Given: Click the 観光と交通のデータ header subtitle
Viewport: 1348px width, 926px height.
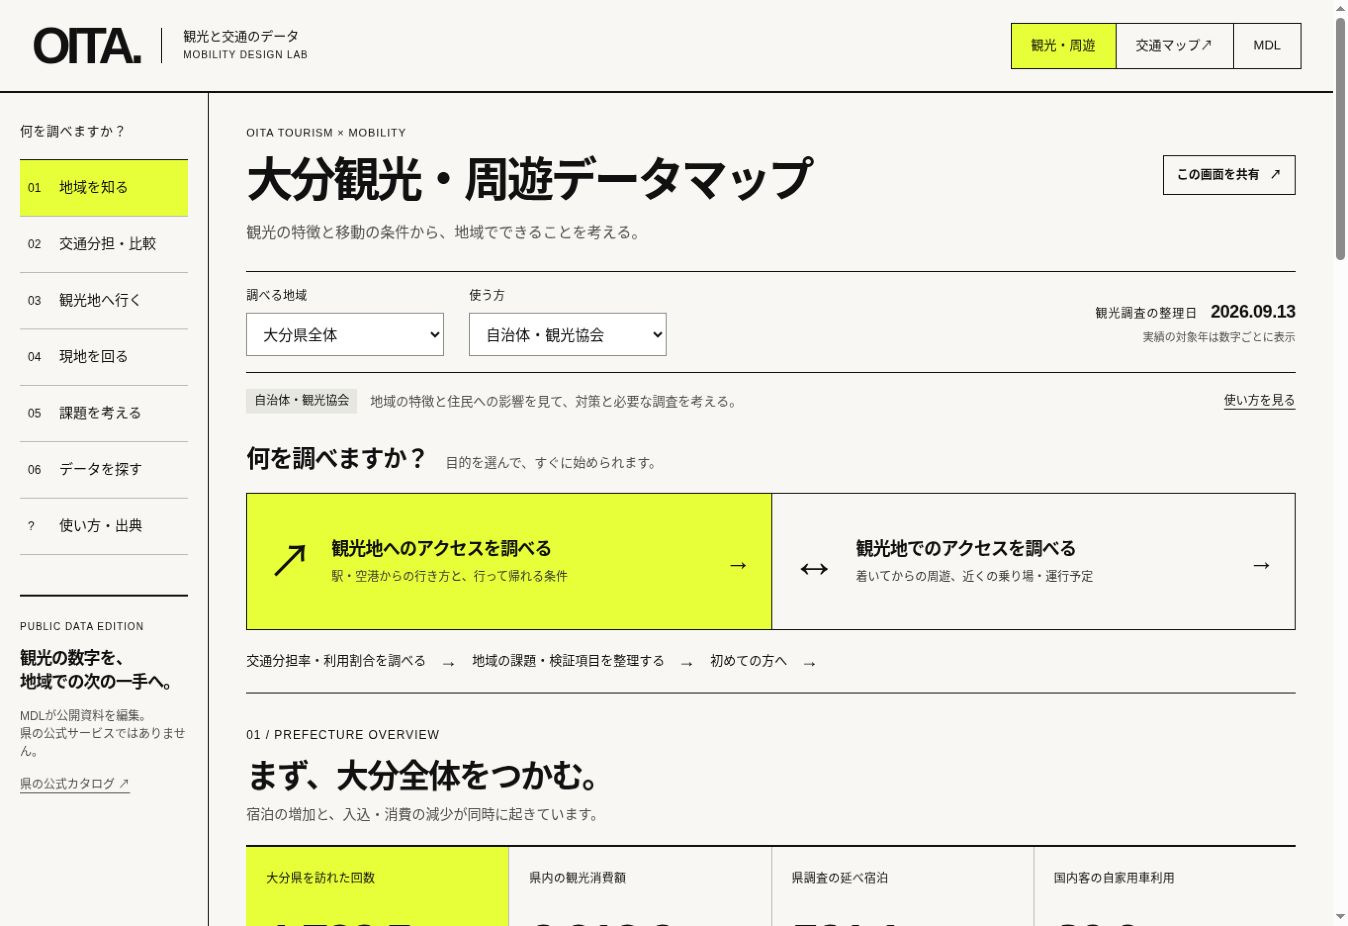Looking at the screenshot, I should tap(241, 36).
